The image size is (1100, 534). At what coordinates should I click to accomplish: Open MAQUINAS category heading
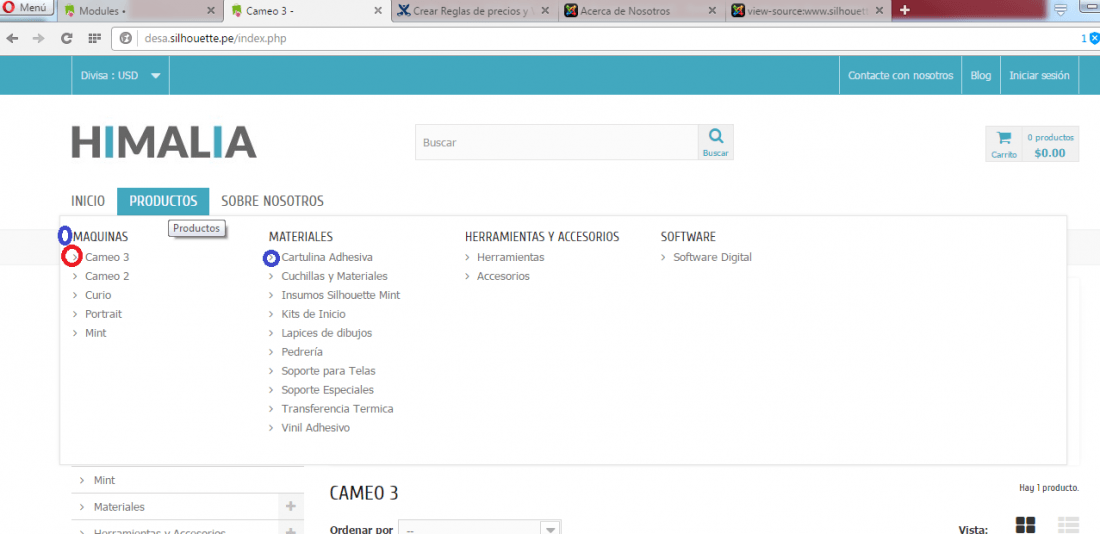click(100, 237)
